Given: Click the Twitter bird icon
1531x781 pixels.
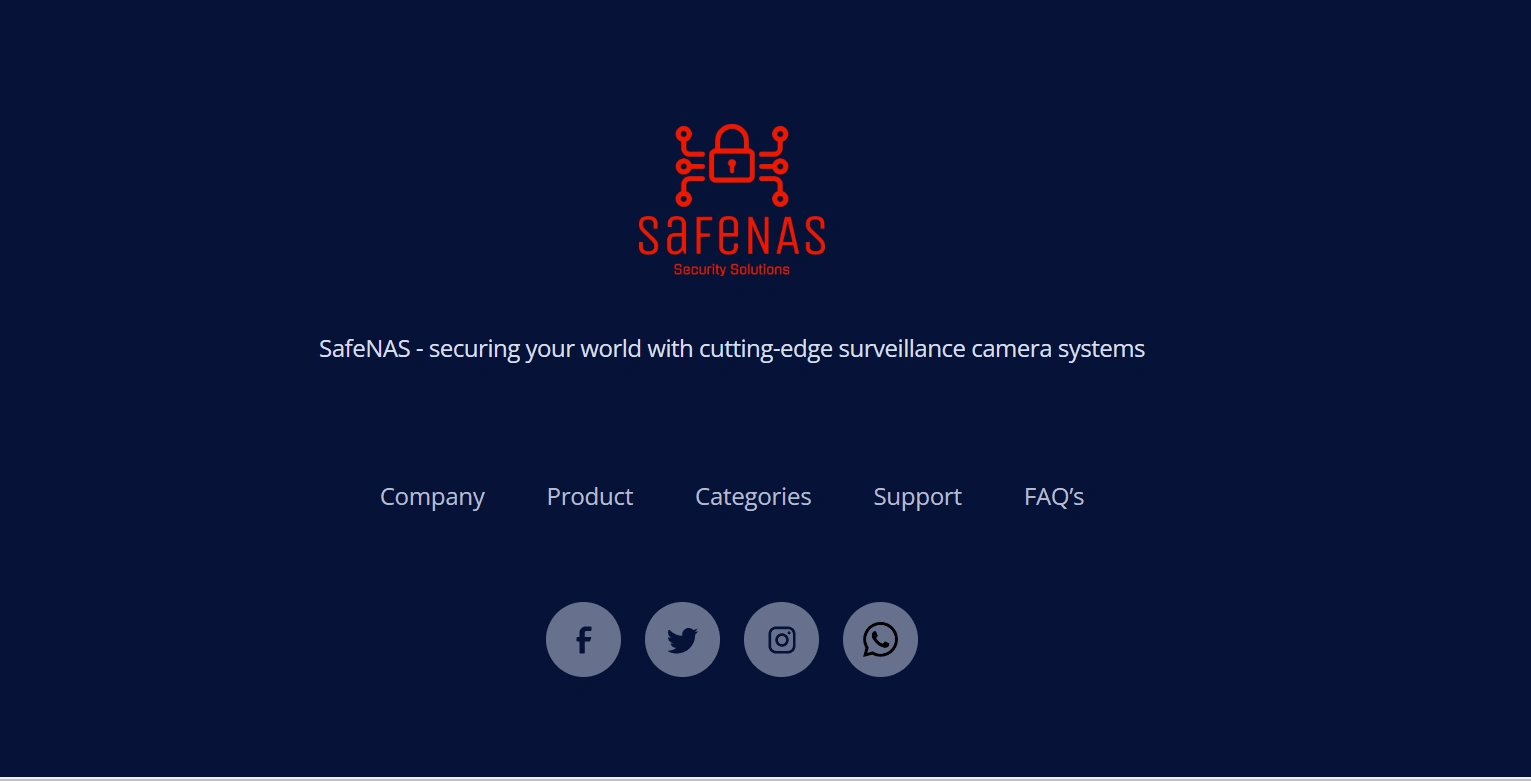Looking at the screenshot, I should point(682,639).
